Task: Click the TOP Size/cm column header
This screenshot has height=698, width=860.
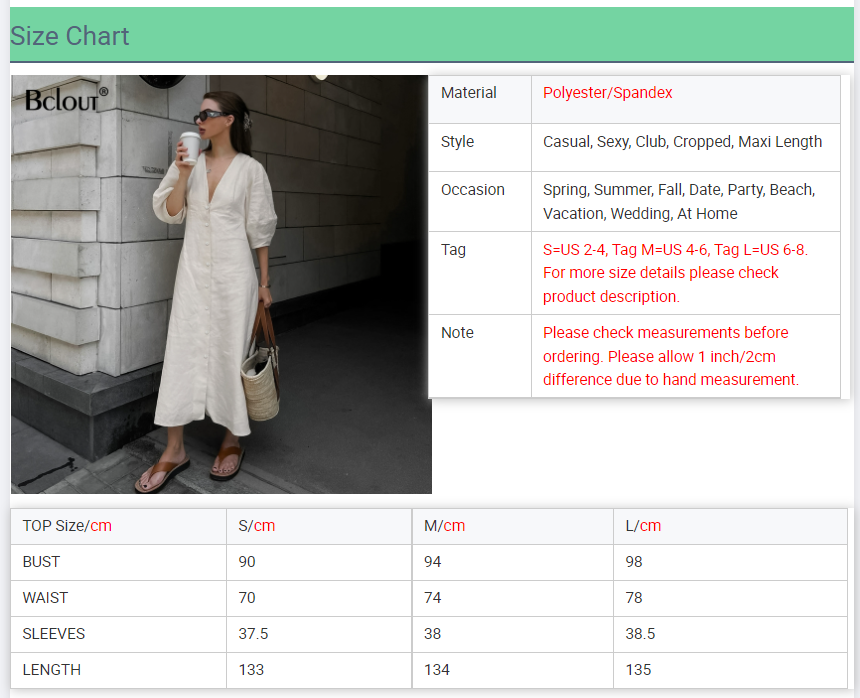Action: pos(67,526)
